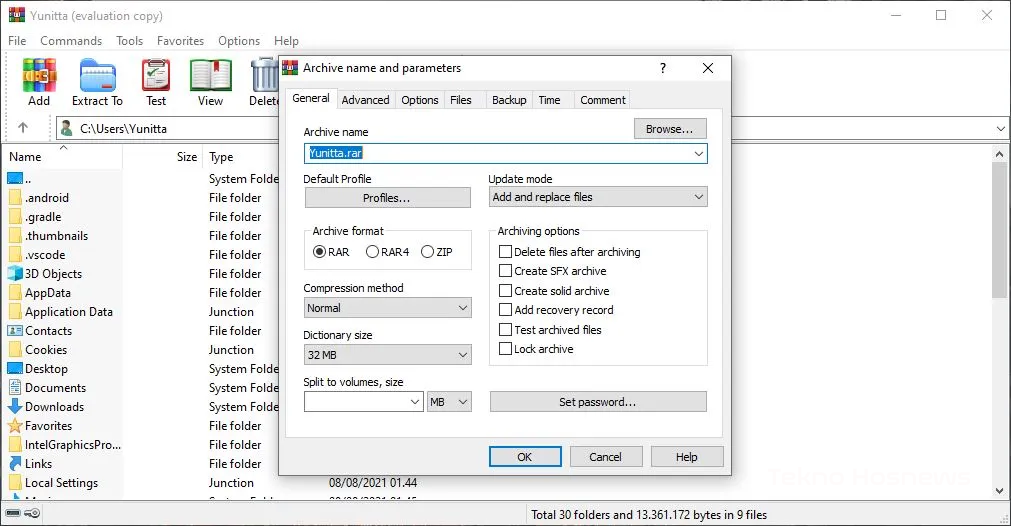Screen dimensions: 1011x526
Task: Click the Favorites star icon
Action: click(15, 425)
